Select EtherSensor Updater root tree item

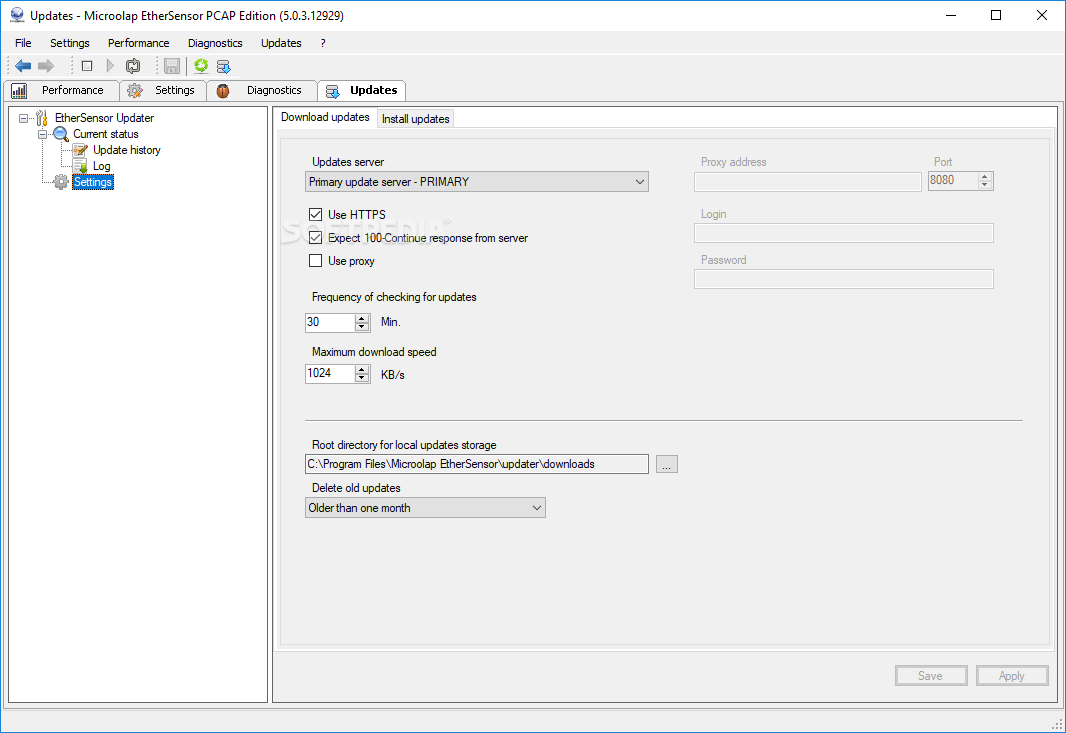(104, 118)
